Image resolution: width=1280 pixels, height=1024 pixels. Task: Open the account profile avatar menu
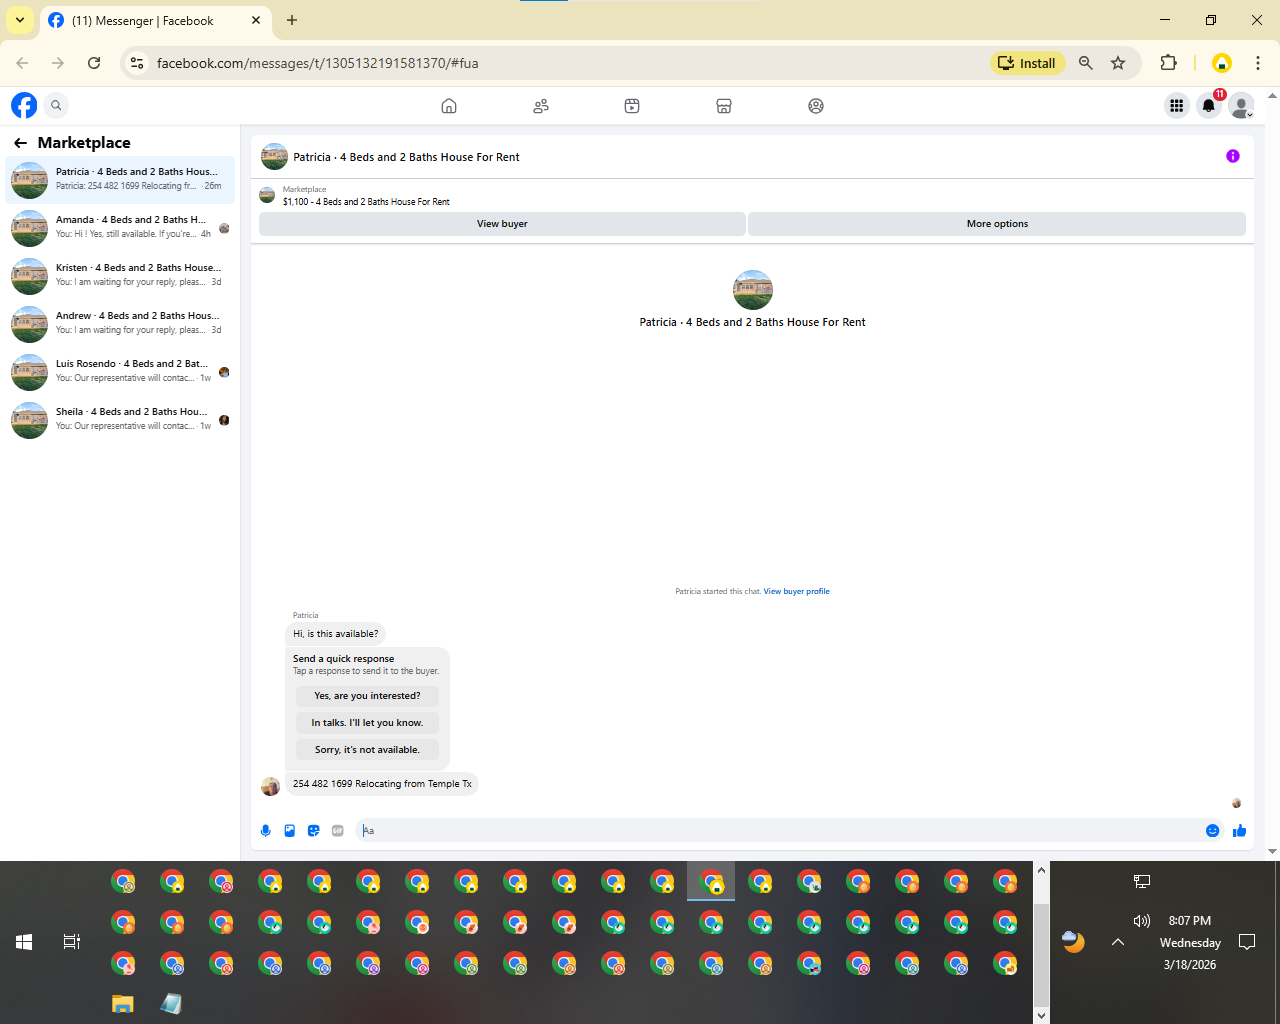[1241, 105]
